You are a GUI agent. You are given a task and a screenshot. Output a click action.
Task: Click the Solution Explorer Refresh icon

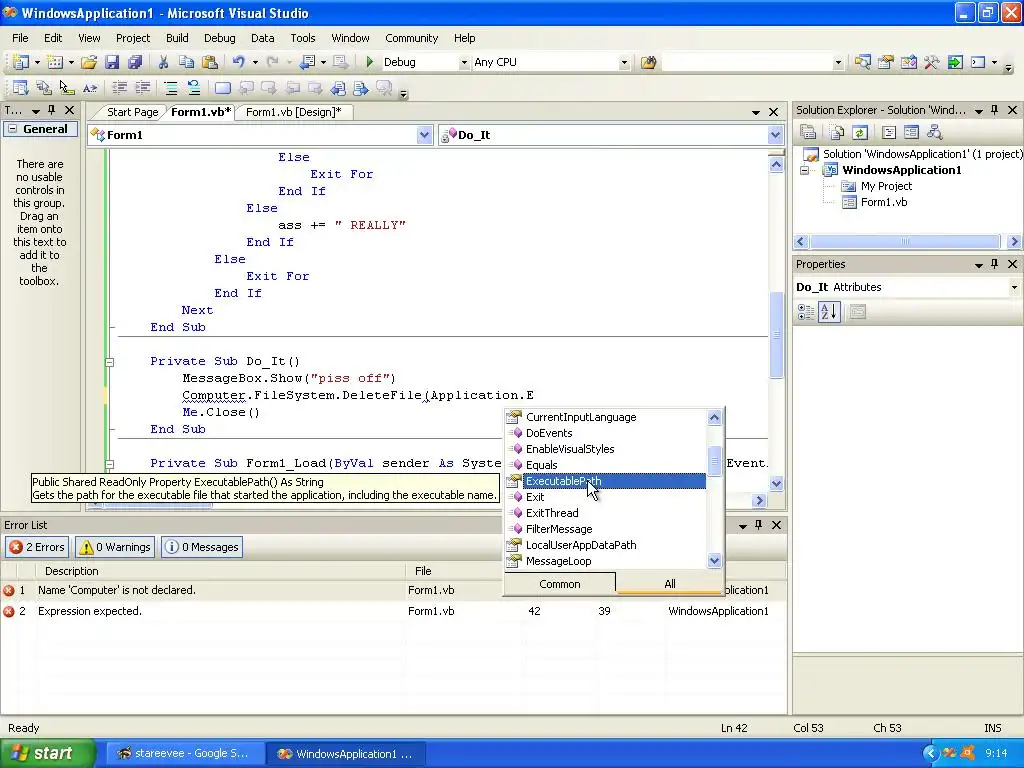(860, 133)
